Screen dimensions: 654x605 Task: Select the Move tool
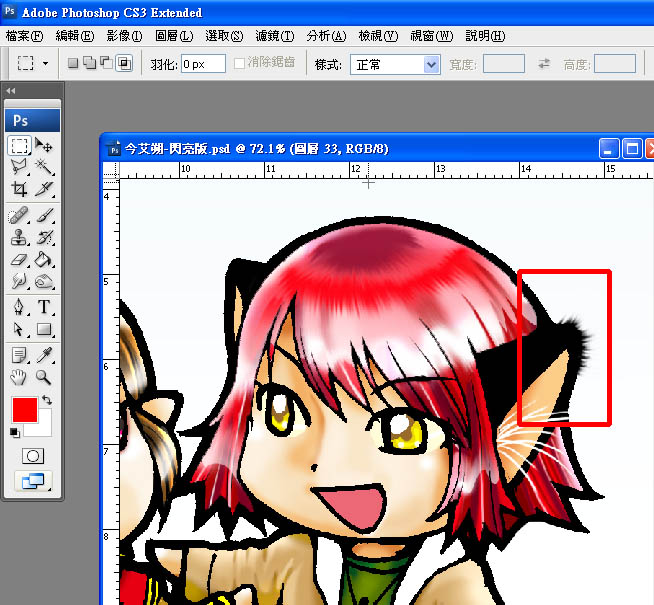[44, 145]
